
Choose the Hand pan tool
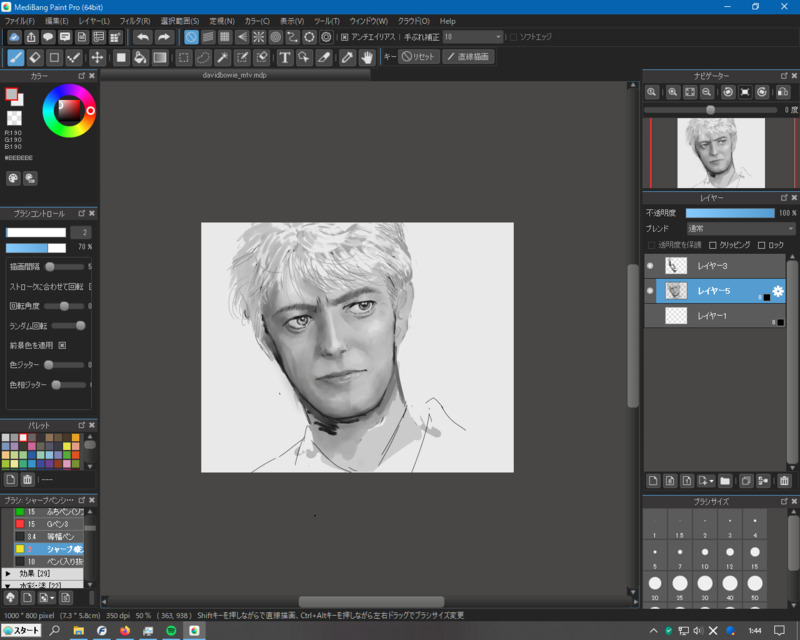[367, 57]
